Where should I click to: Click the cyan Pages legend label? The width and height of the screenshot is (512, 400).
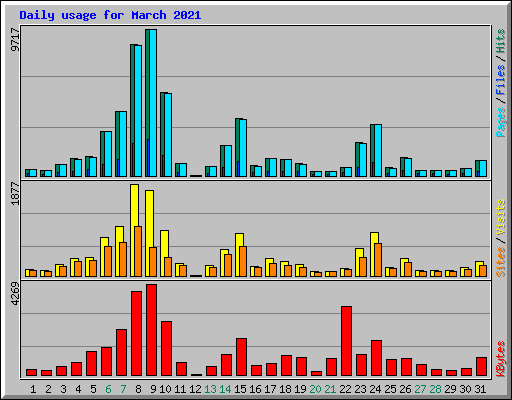500,122
